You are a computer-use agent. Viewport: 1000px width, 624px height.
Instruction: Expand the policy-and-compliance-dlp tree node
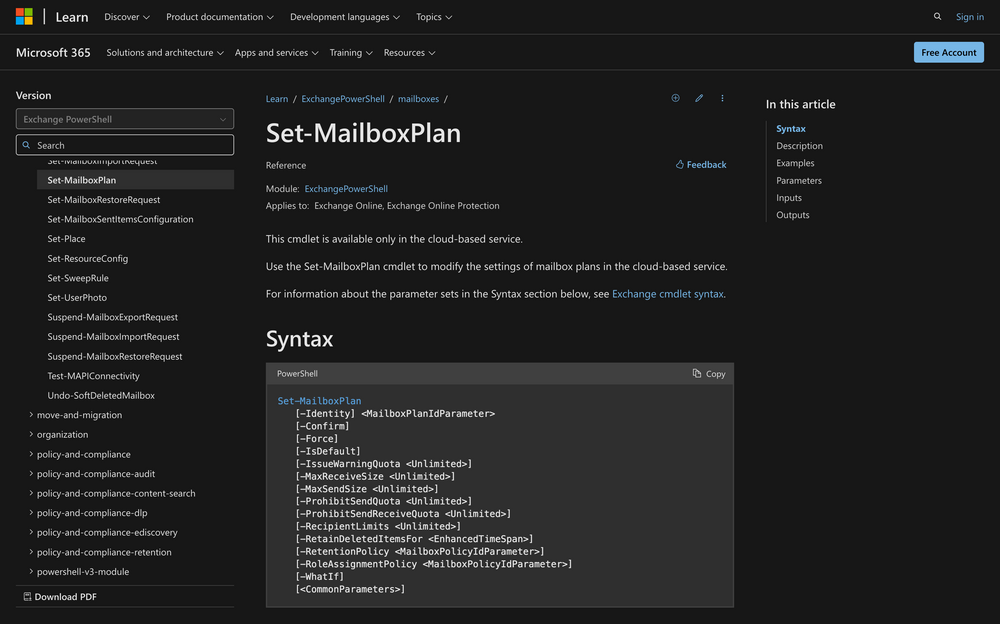92,513
